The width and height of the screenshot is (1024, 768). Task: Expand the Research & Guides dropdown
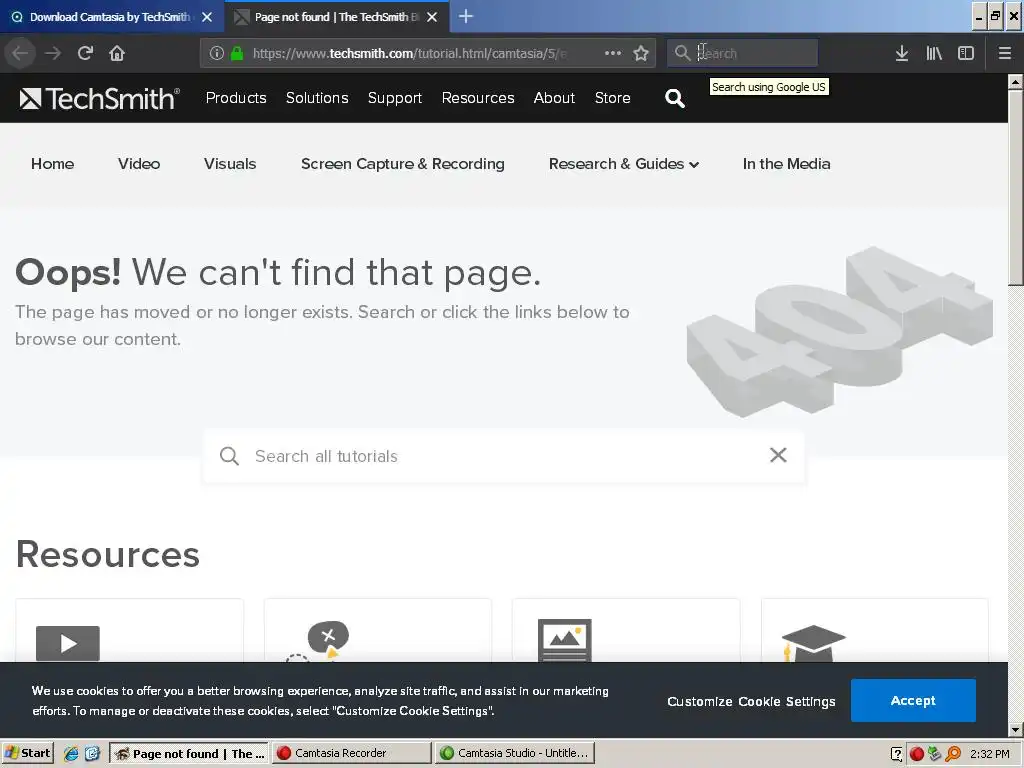point(624,164)
